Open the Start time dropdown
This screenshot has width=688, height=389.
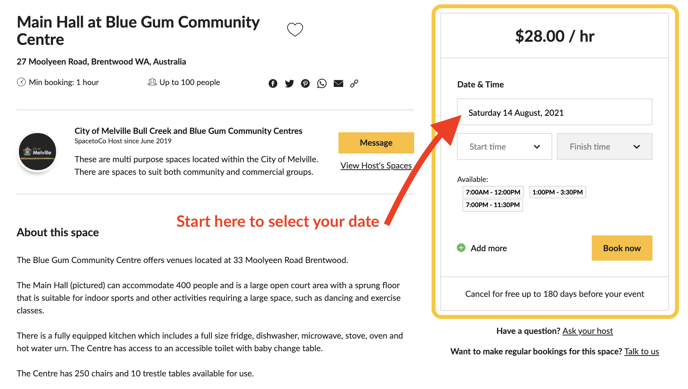pos(504,146)
